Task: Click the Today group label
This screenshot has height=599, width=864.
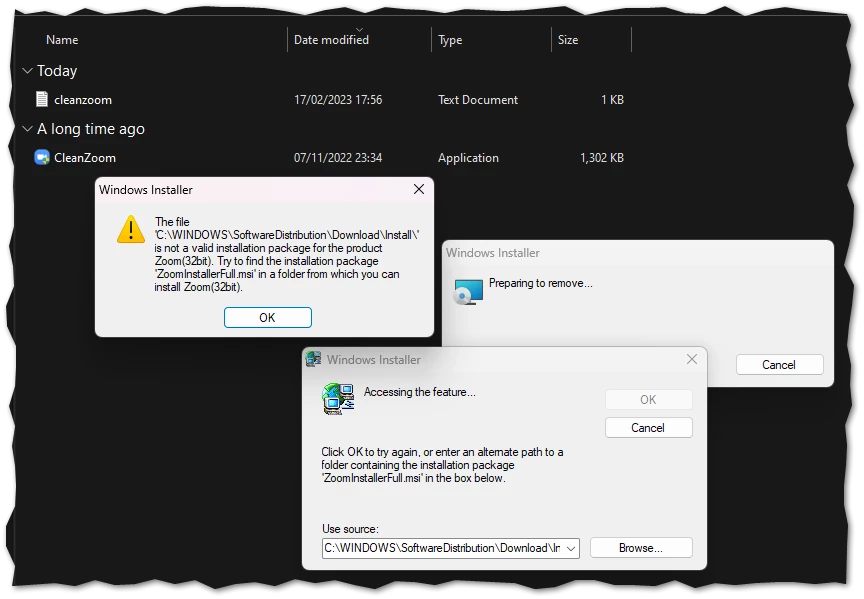Action: click(57, 71)
